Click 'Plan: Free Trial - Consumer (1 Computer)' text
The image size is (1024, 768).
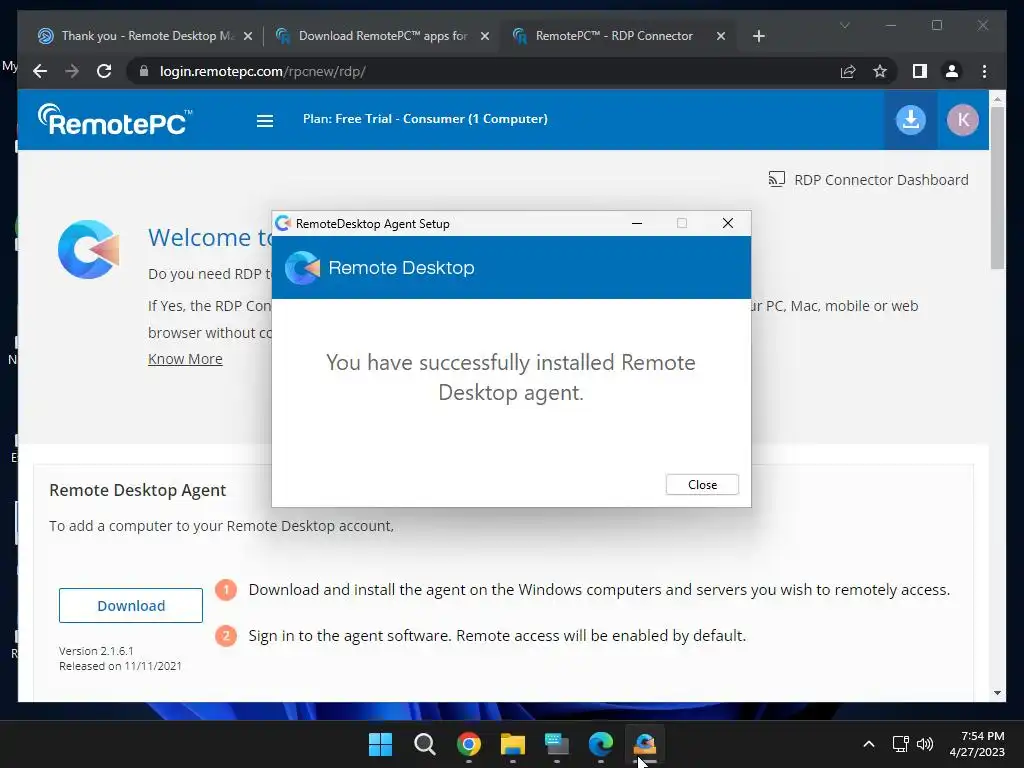(x=425, y=119)
